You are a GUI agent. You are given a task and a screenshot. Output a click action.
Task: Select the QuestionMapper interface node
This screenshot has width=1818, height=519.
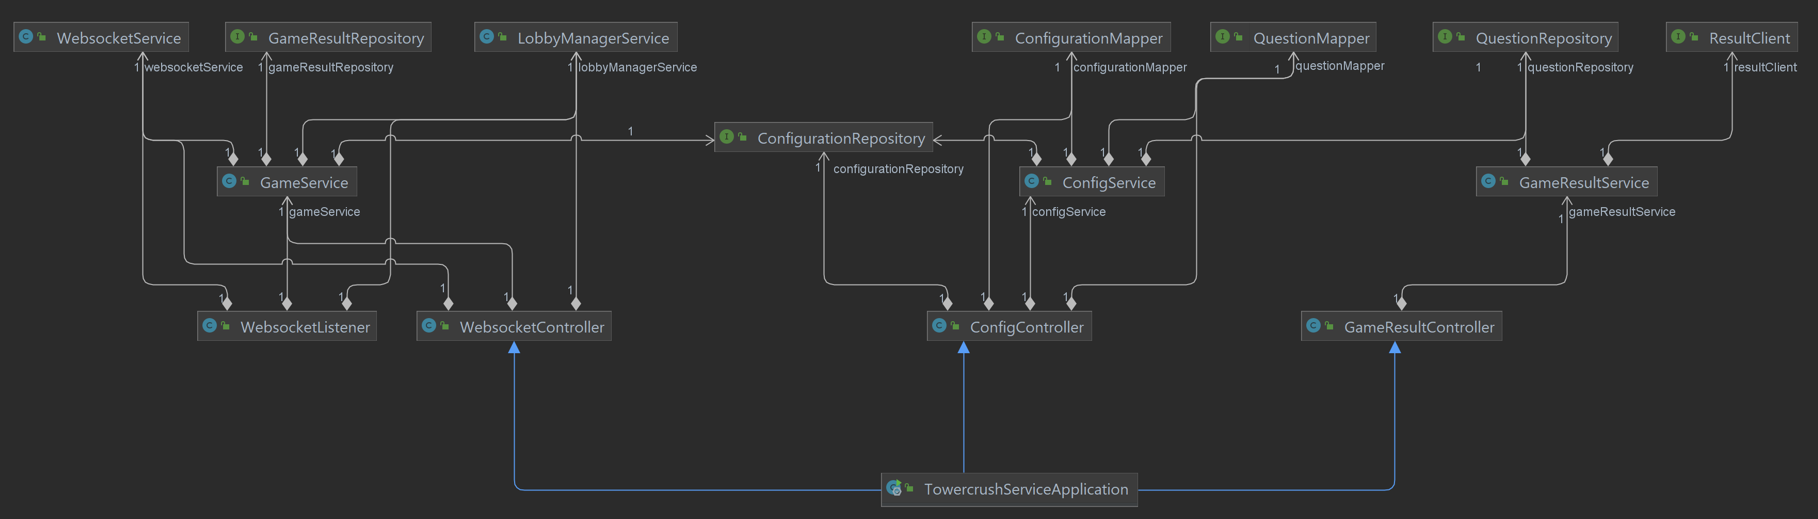click(x=1293, y=38)
